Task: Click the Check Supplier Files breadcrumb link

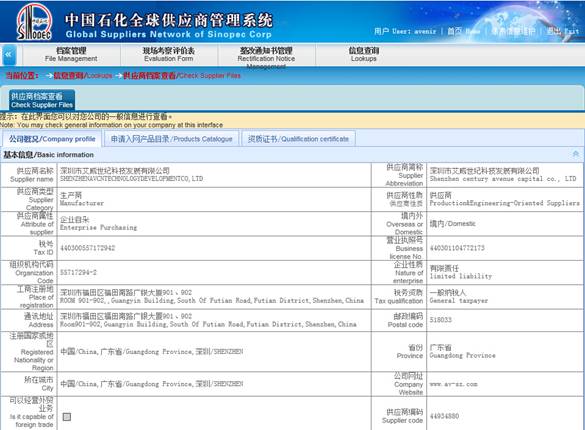Action: point(182,75)
